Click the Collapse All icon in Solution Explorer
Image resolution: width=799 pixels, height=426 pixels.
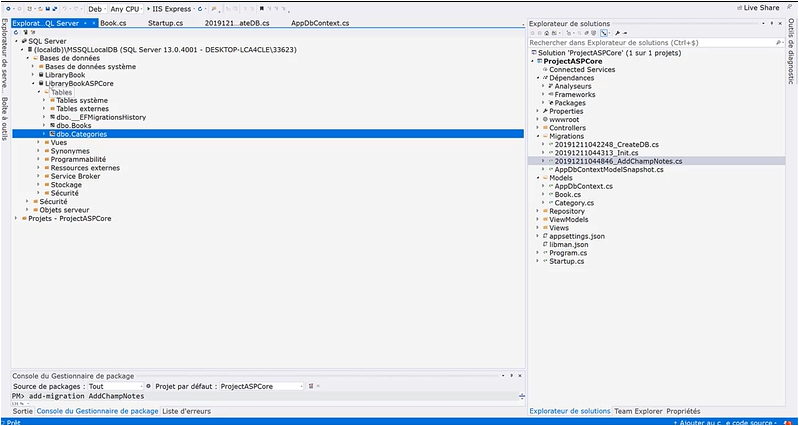pos(587,33)
